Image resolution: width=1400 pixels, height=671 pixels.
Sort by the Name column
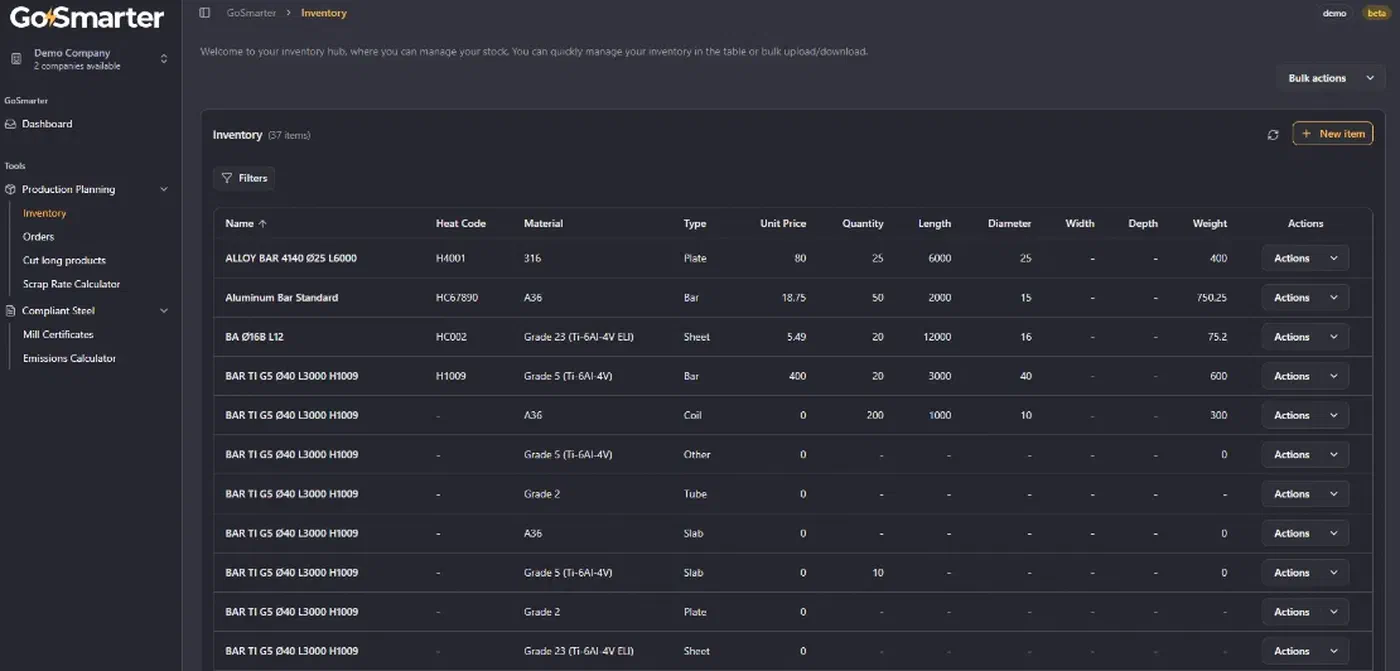246,224
